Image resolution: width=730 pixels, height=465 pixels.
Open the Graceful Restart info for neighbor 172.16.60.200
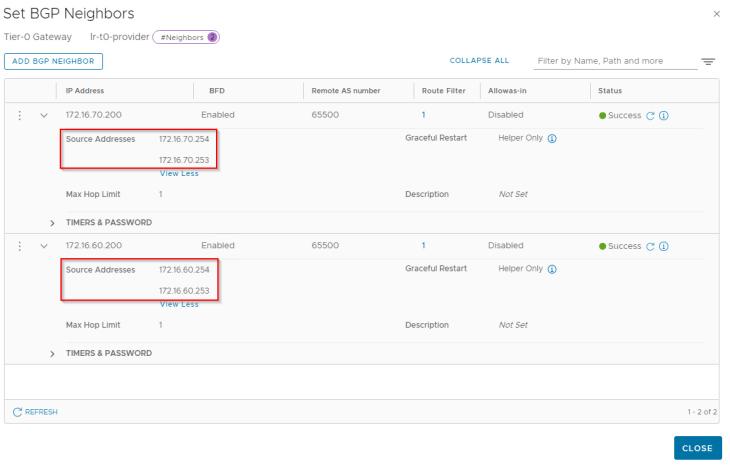tap(552, 269)
